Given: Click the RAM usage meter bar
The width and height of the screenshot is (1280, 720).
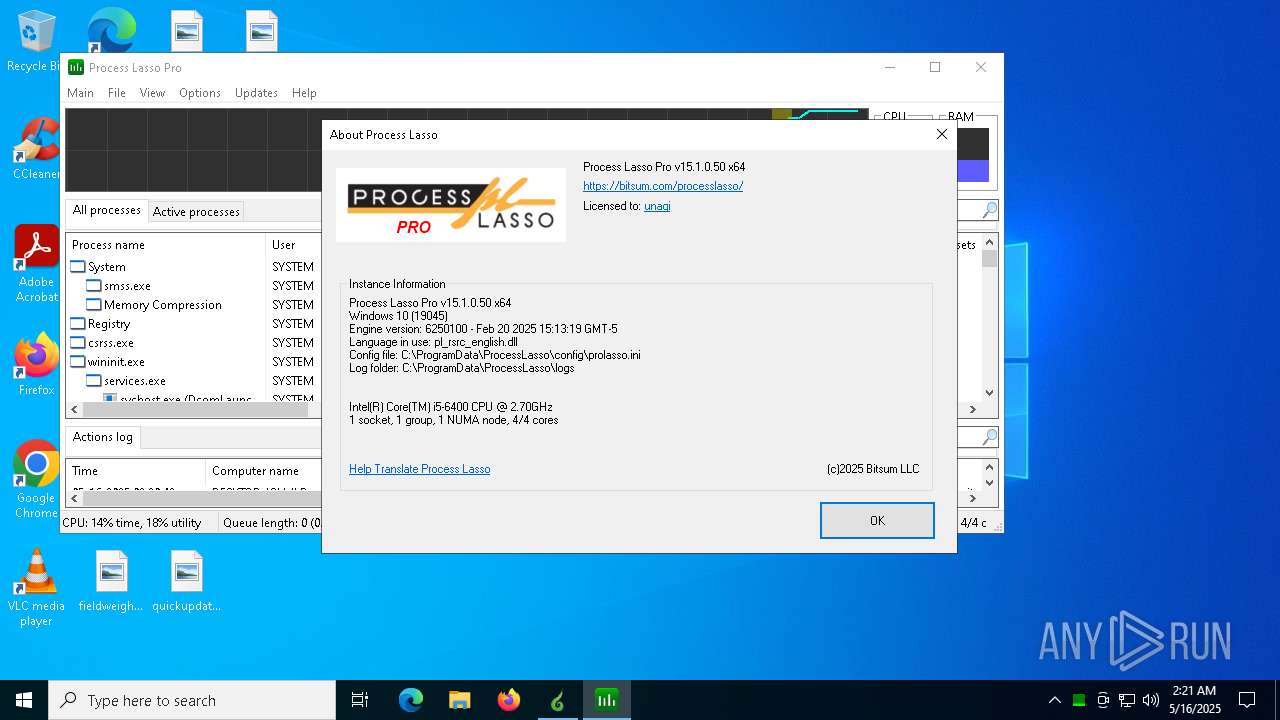Looking at the screenshot, I should pos(973,155).
